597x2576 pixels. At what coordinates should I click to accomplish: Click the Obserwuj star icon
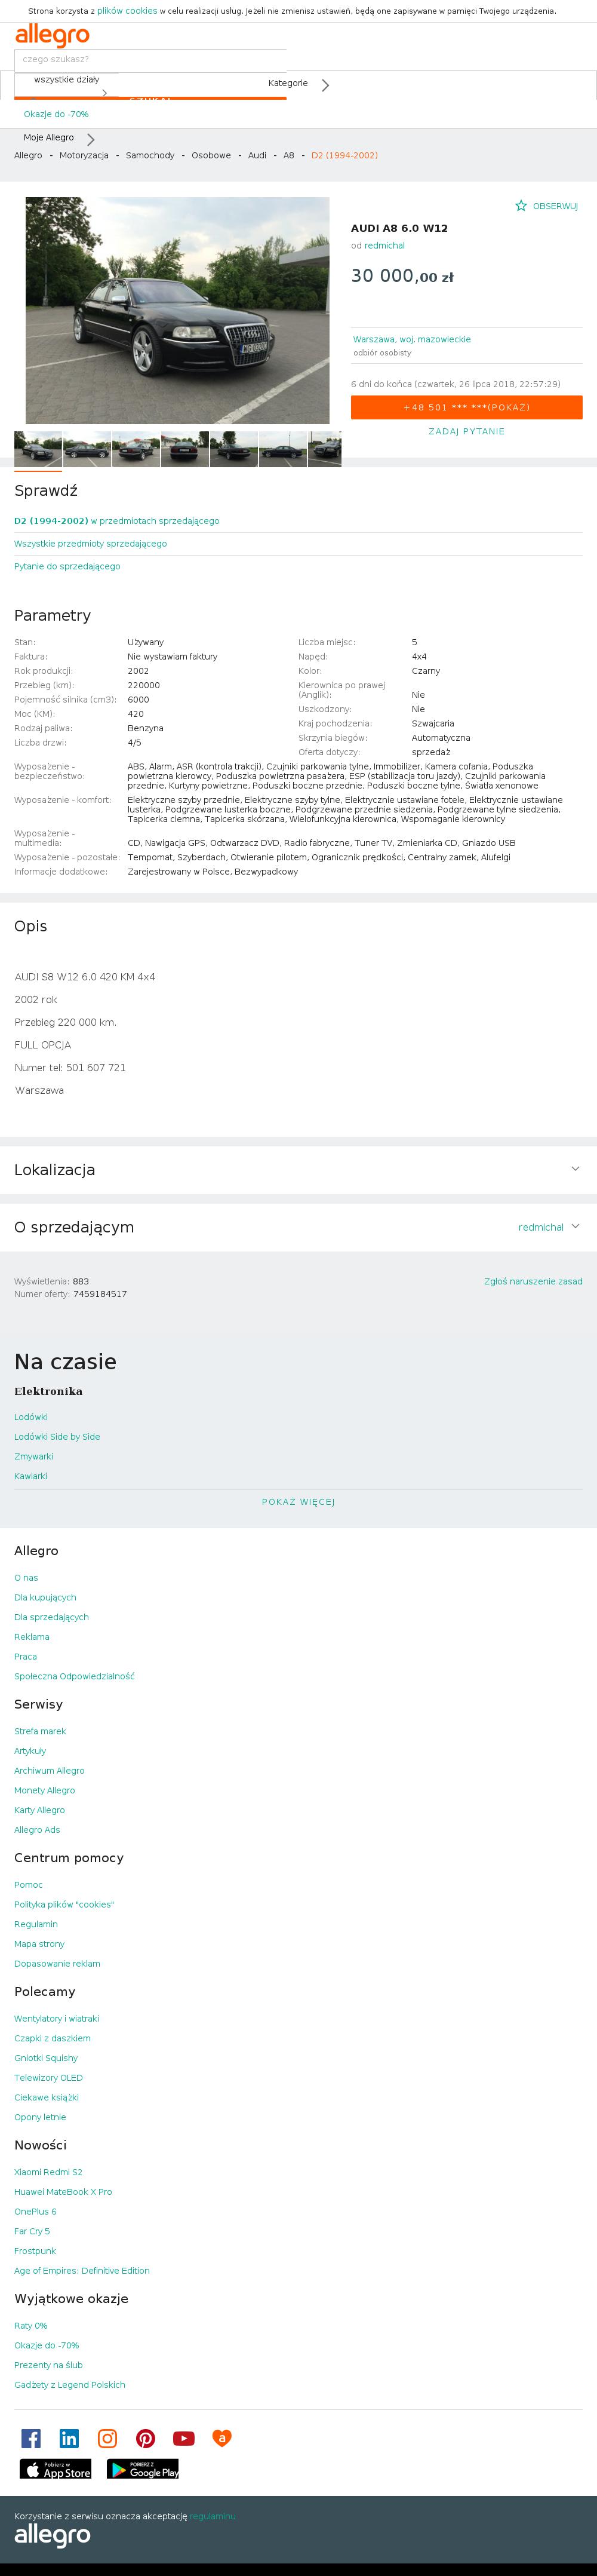[x=521, y=206]
